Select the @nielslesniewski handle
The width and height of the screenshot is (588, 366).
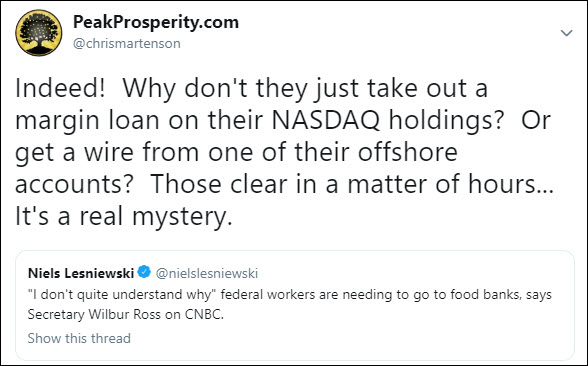coord(207,273)
